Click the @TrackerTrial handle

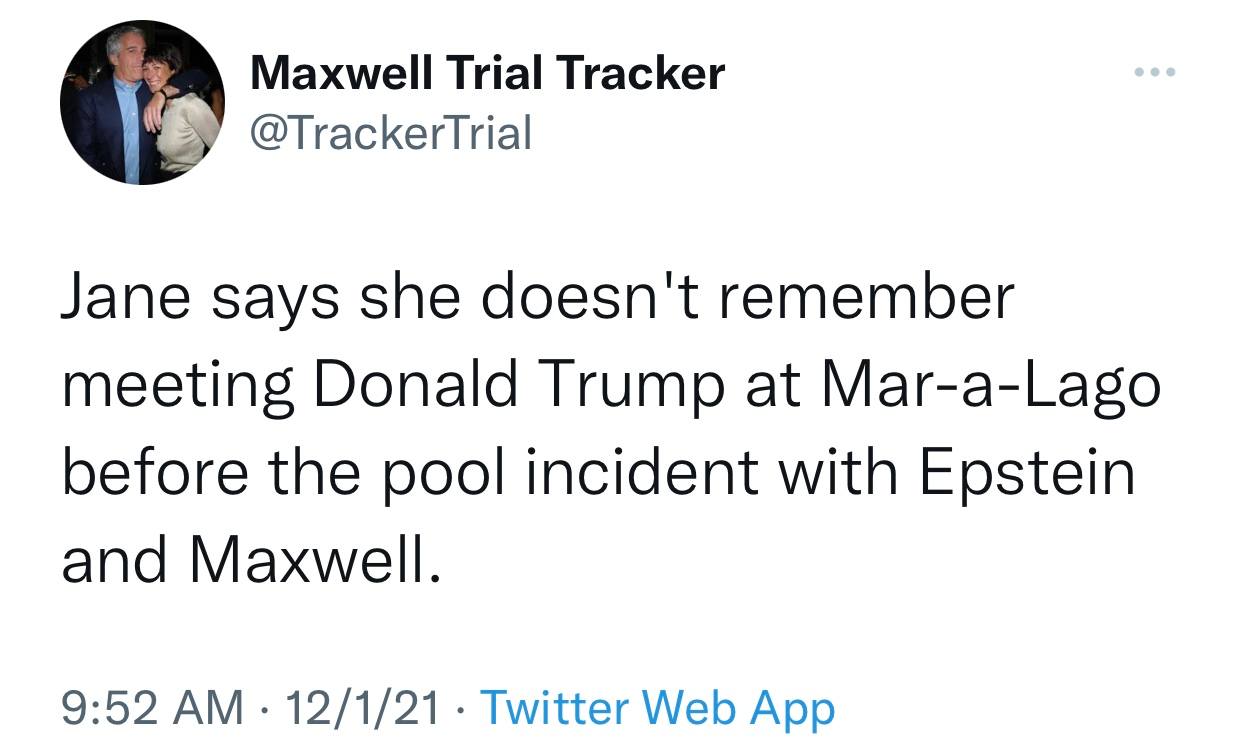[x=390, y=132]
